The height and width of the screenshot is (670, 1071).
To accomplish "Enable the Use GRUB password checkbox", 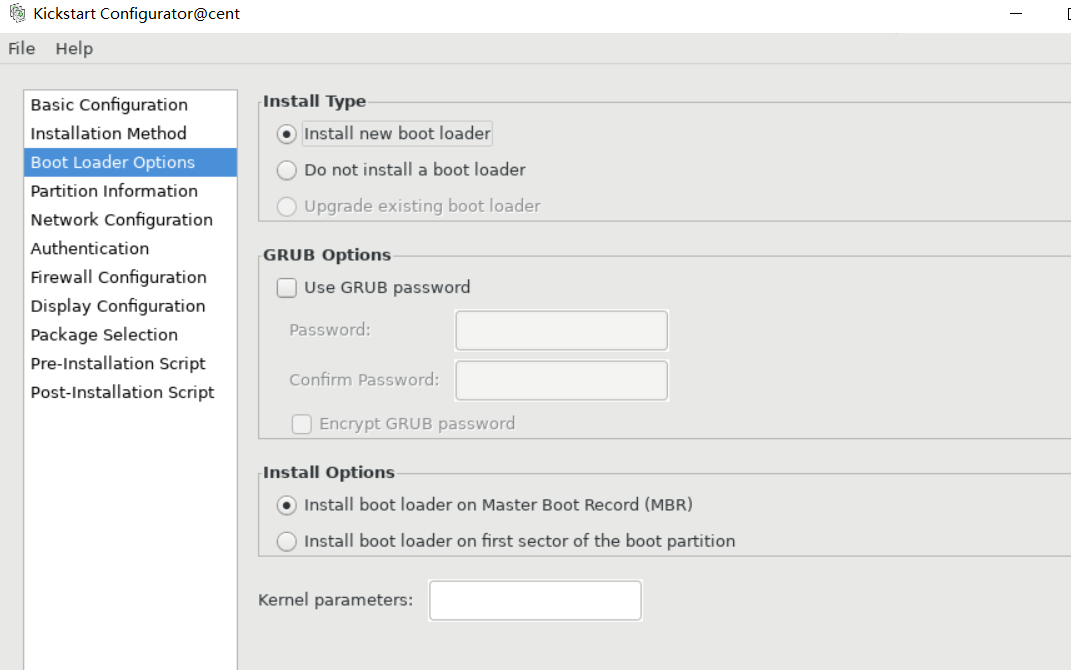I will [286, 288].
